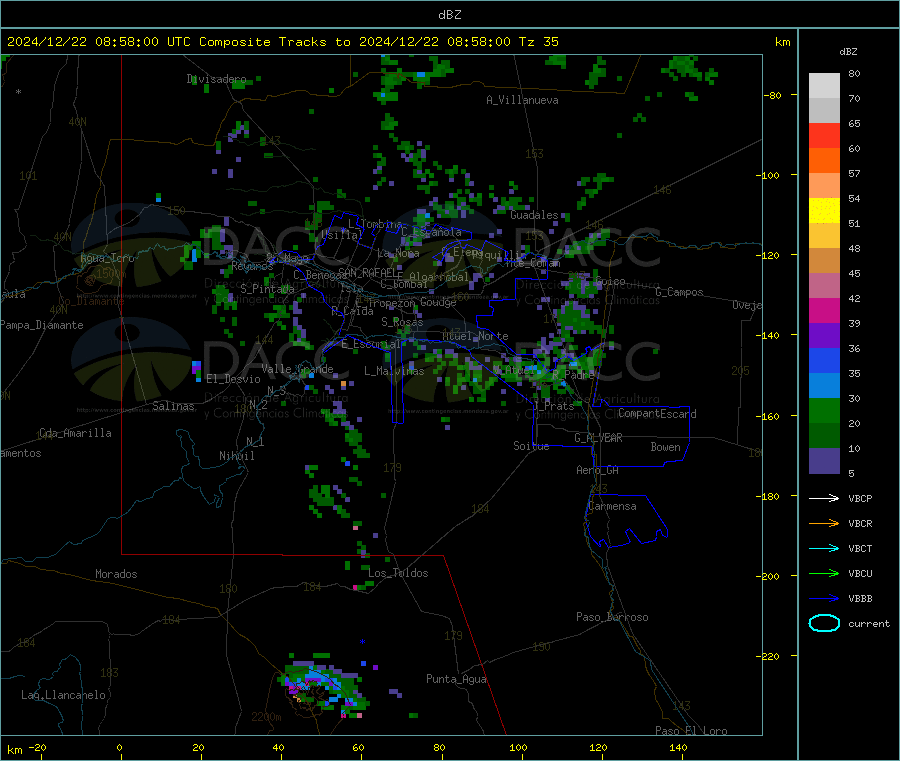Click the timestamp text '2024/12/22 08:58:00 UTC'
The width and height of the screenshot is (900, 761).
pyautogui.click(x=99, y=41)
